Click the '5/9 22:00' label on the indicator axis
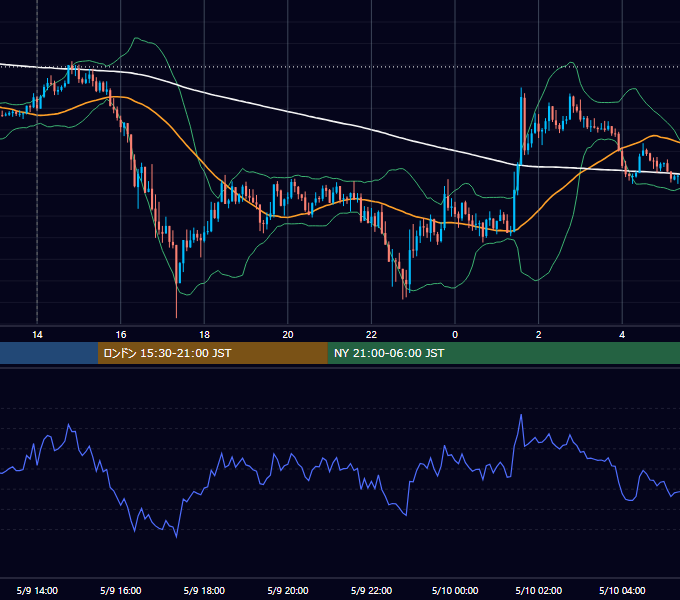The height and width of the screenshot is (600, 680). tap(371, 590)
